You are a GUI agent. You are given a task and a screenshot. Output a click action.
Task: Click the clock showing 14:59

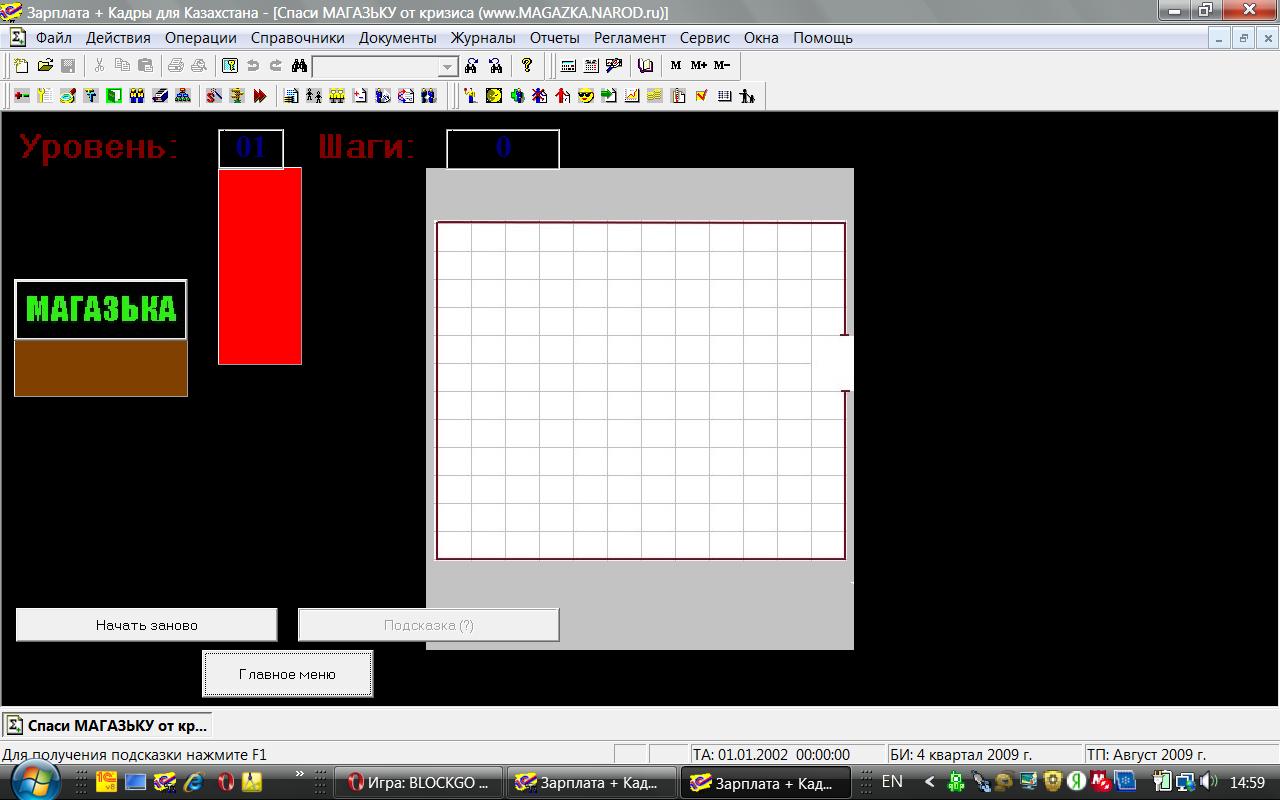coord(1247,782)
